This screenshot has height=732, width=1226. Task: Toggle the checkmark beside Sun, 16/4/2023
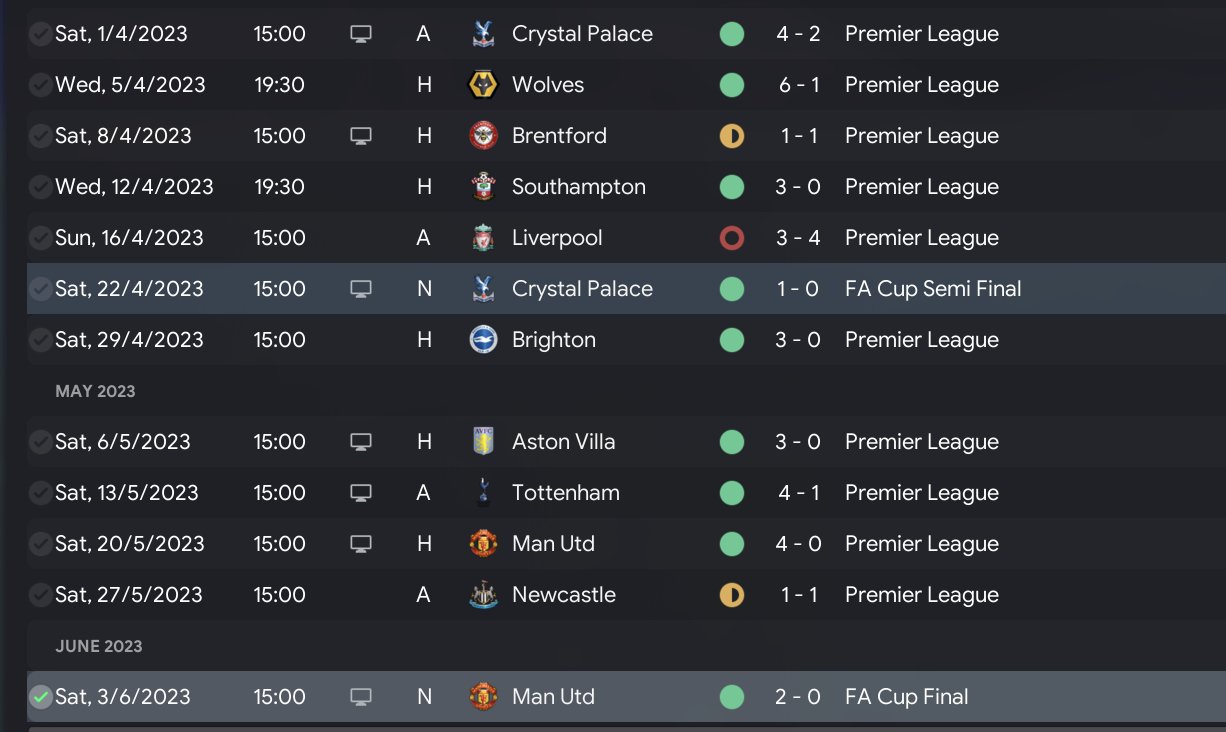click(40, 238)
